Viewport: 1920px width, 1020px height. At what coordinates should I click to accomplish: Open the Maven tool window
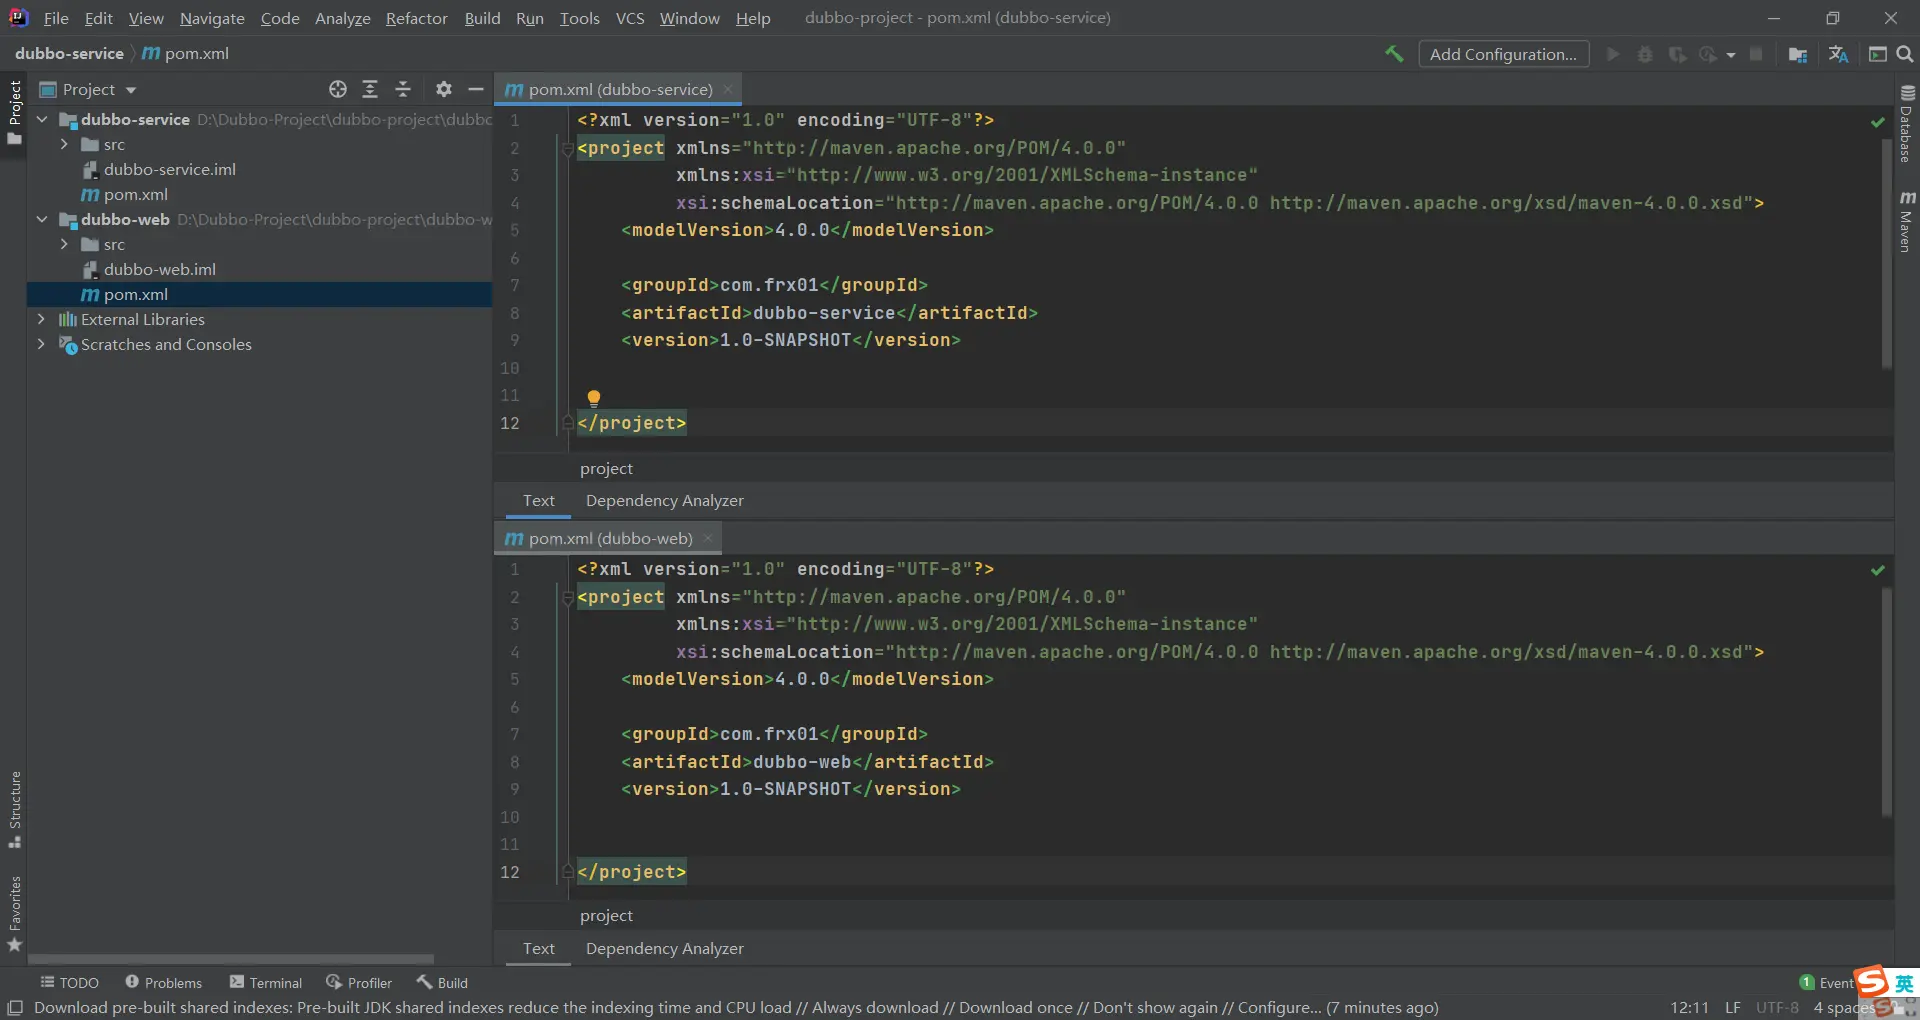click(1906, 221)
